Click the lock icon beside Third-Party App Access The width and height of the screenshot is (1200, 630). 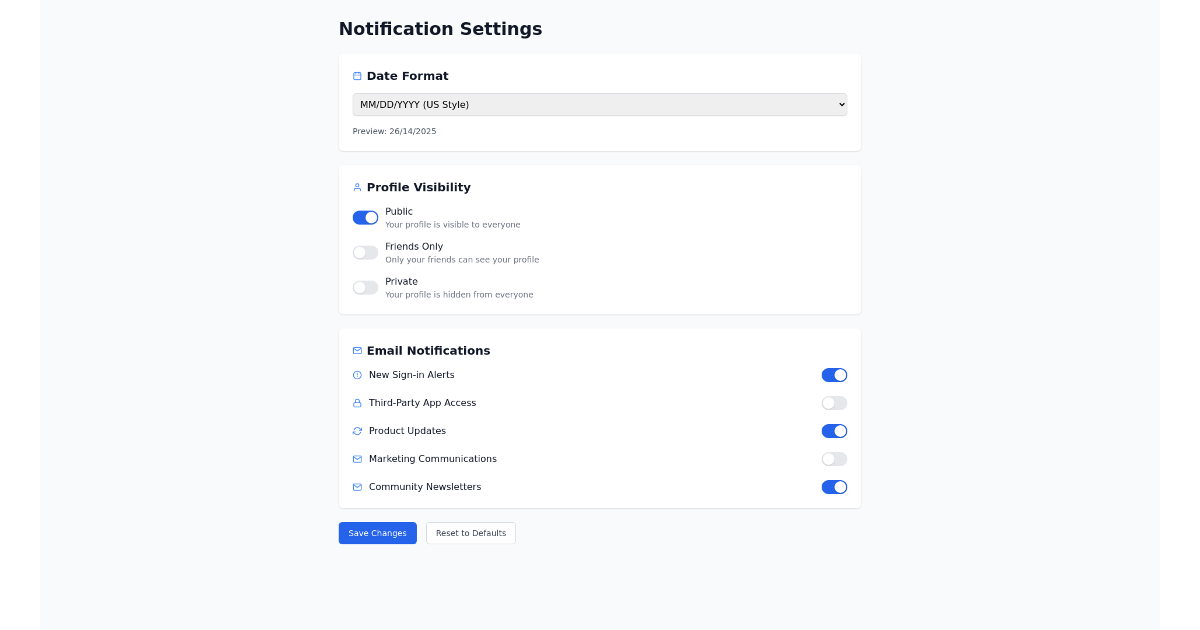(x=357, y=403)
